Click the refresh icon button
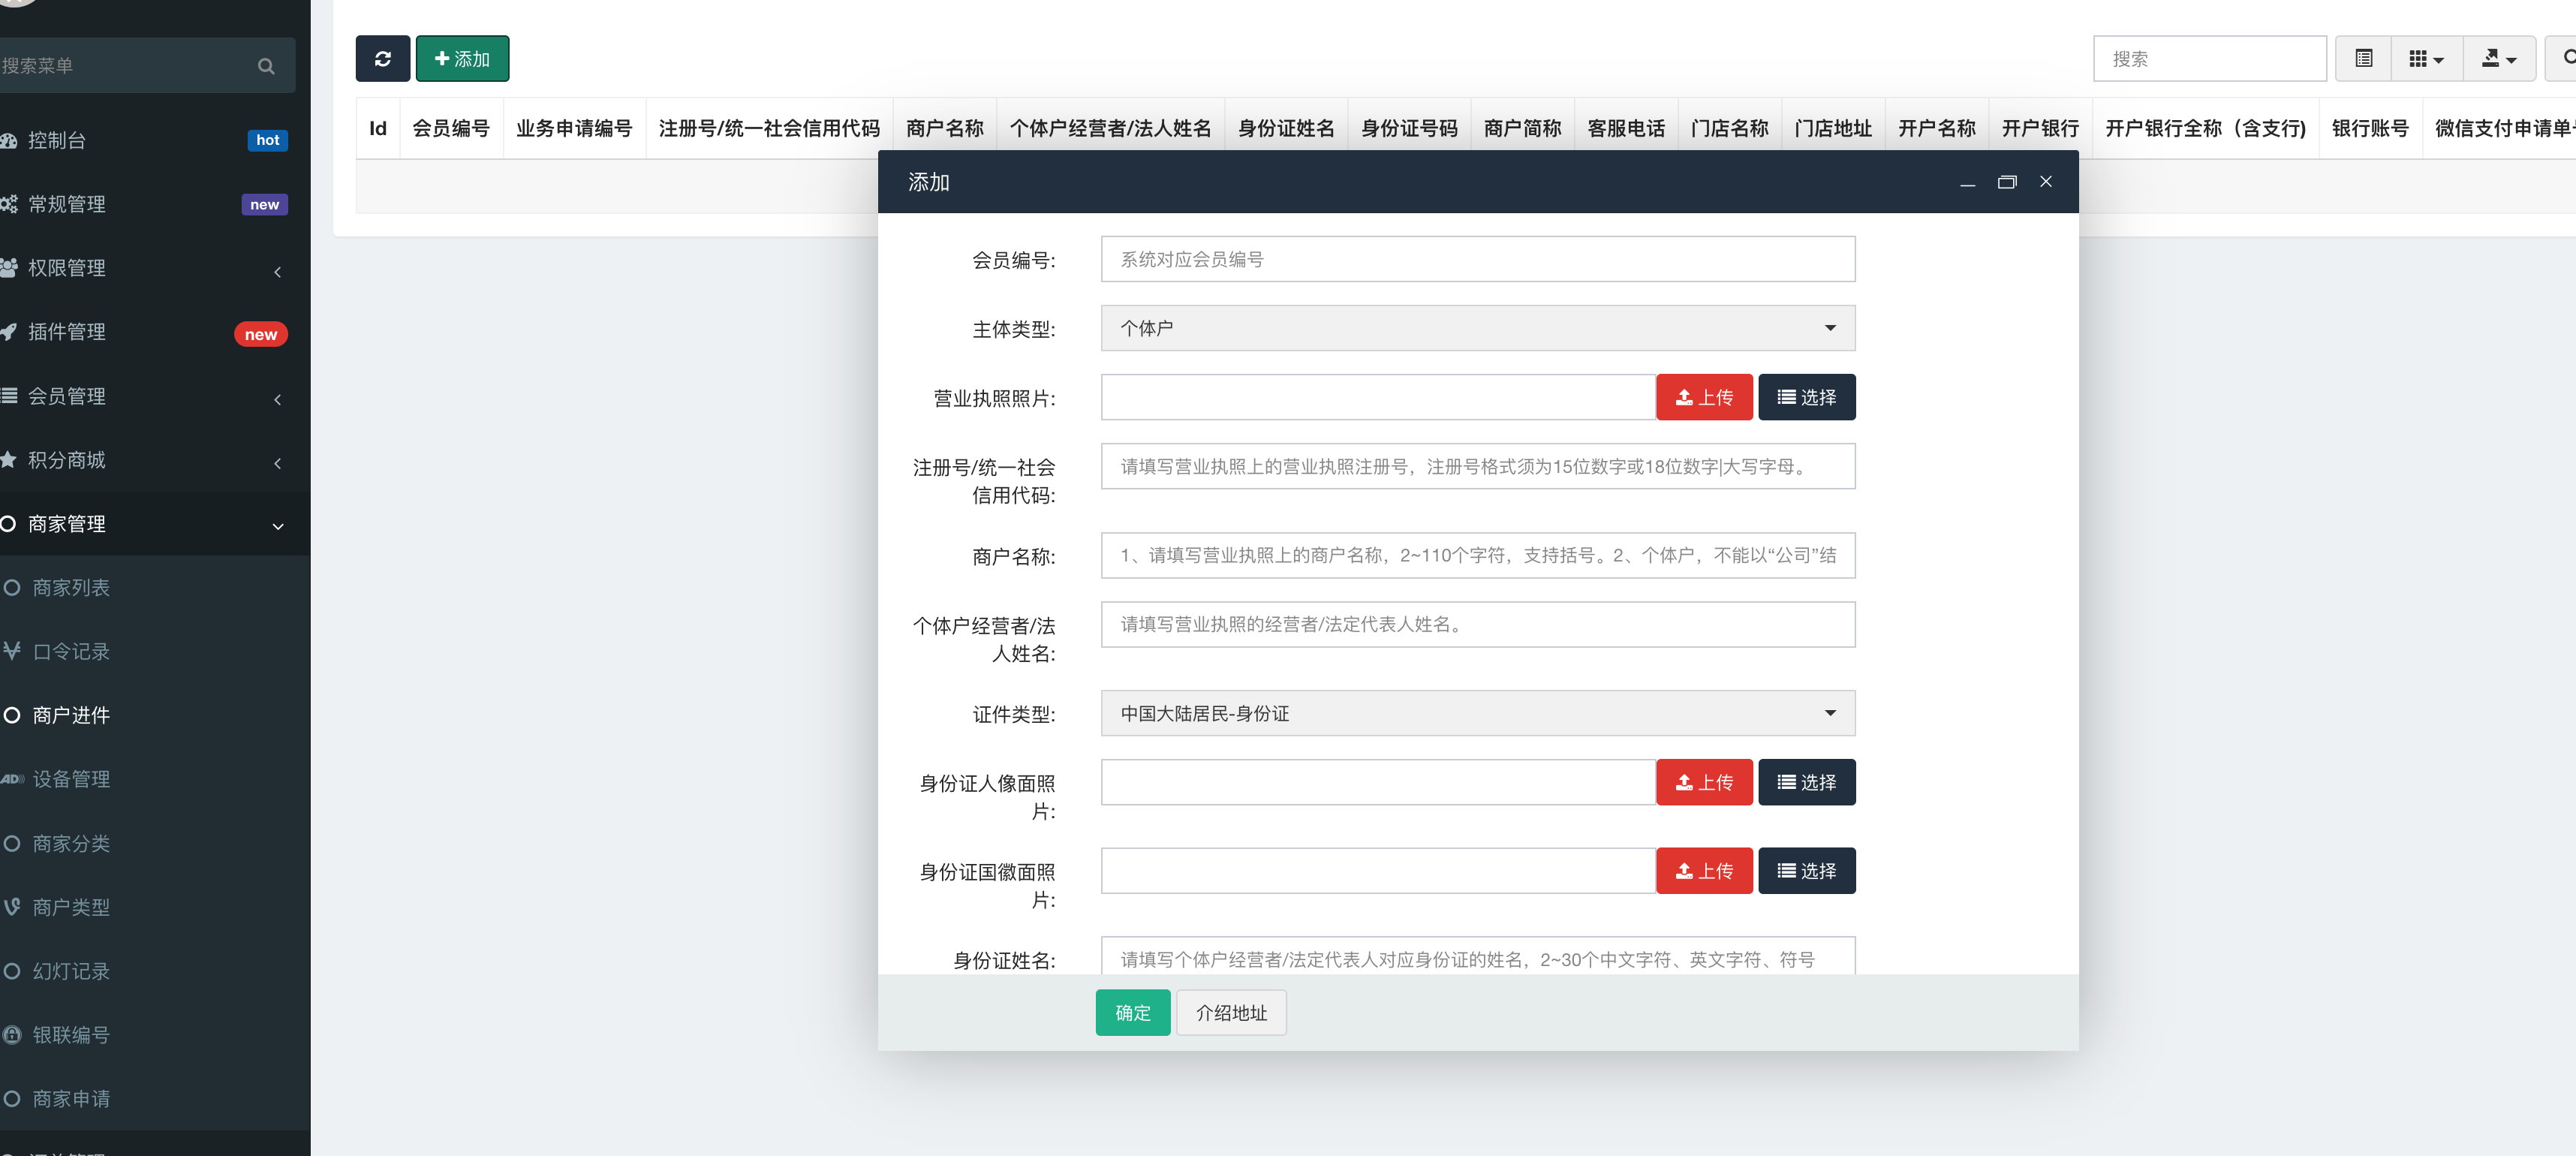The image size is (2576, 1156). coord(382,59)
